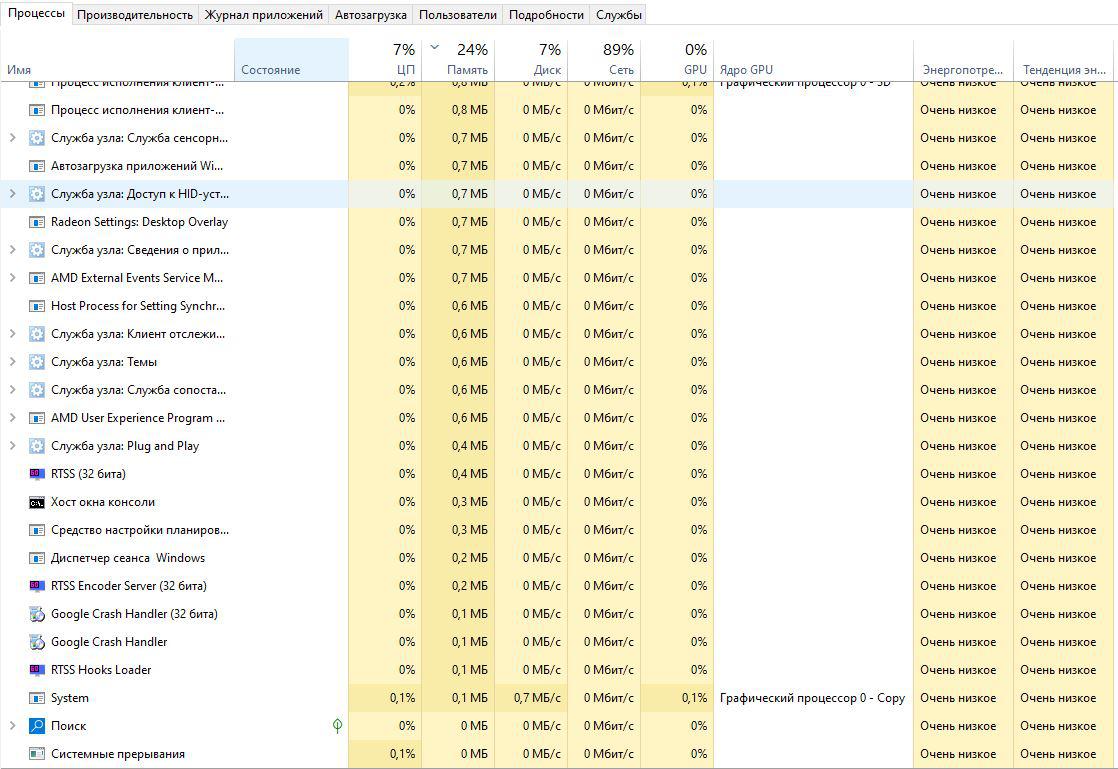Click the RTSS Hooks Loader icon

click(x=37, y=670)
